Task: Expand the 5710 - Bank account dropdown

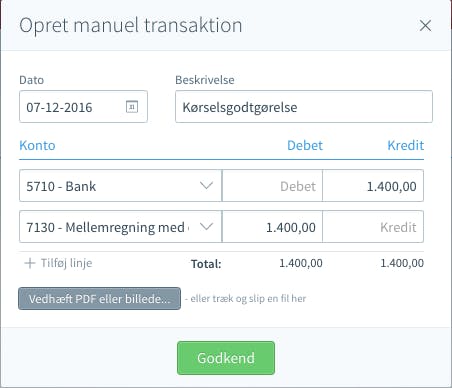Action: pos(120,186)
